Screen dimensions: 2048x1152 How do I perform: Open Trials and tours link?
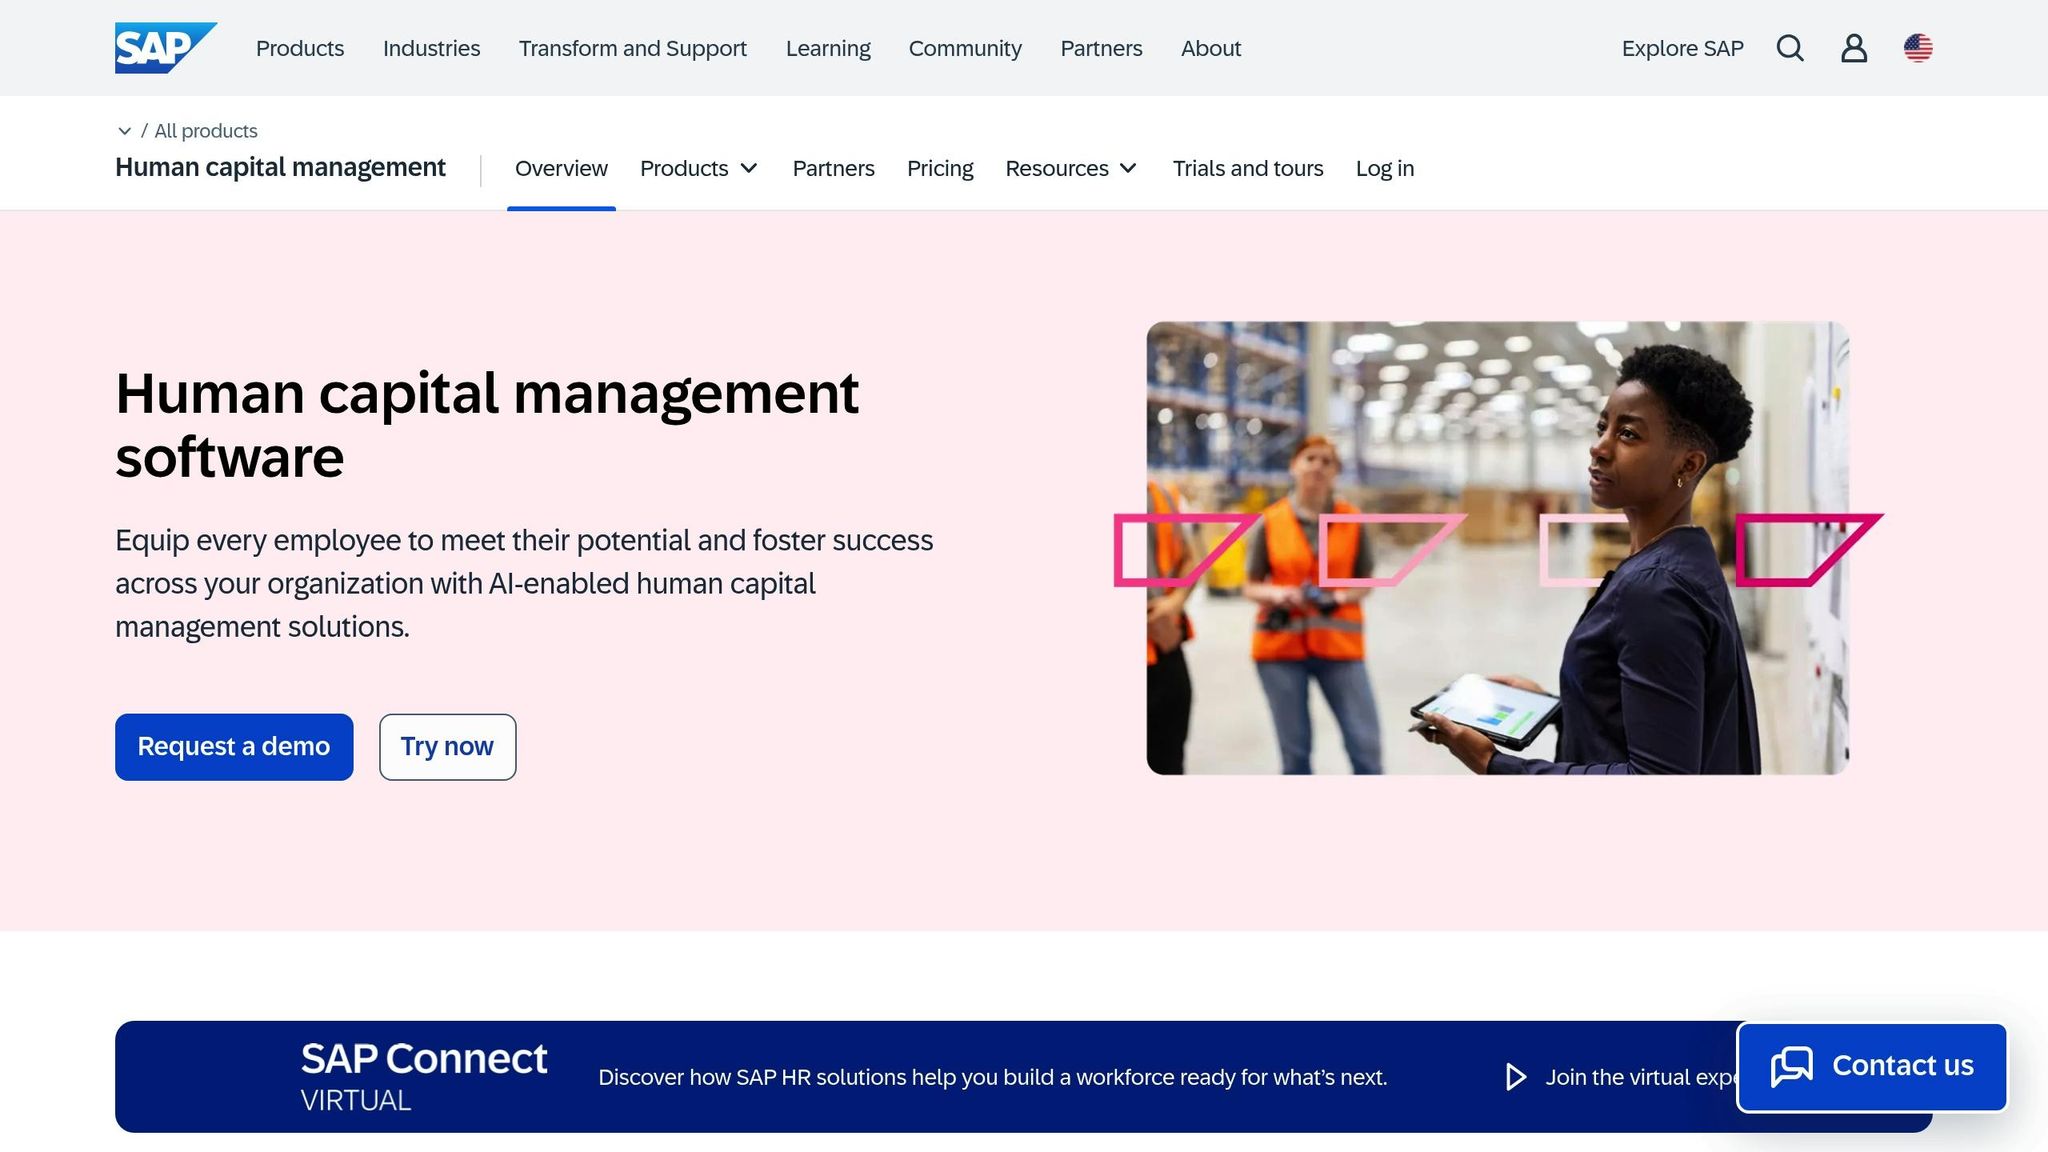coord(1248,168)
